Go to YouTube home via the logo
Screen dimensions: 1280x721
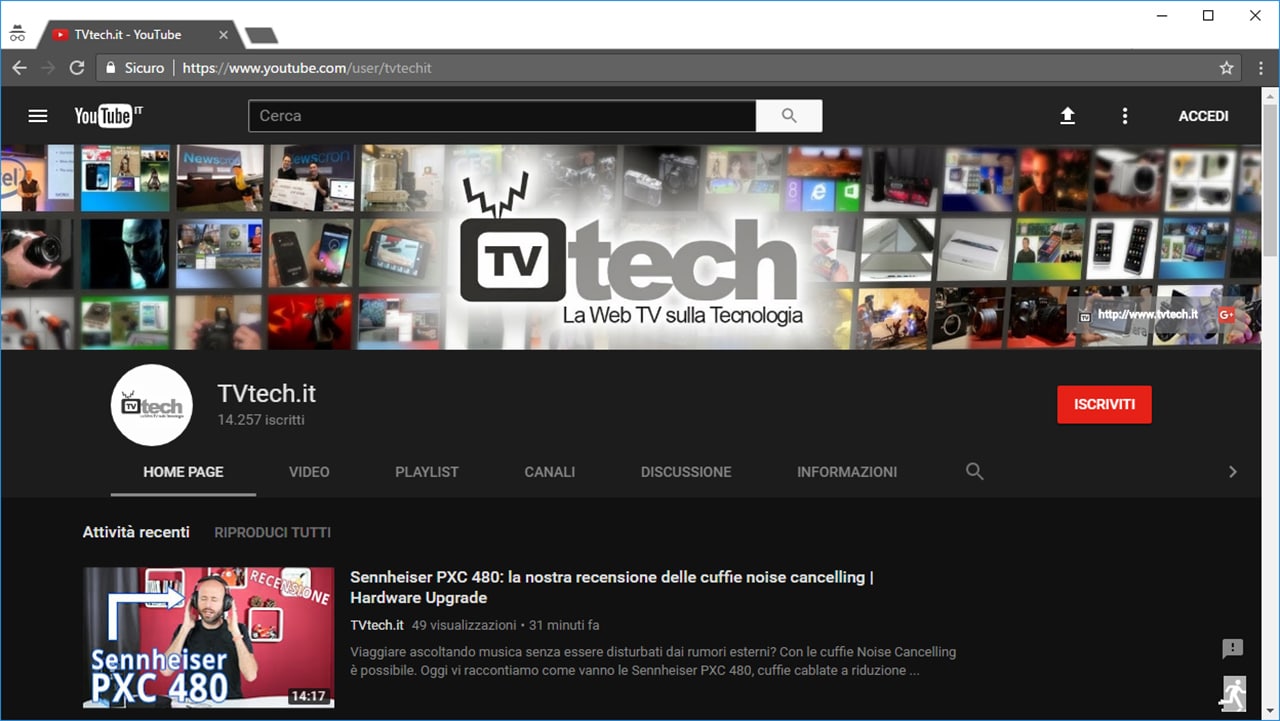108,116
